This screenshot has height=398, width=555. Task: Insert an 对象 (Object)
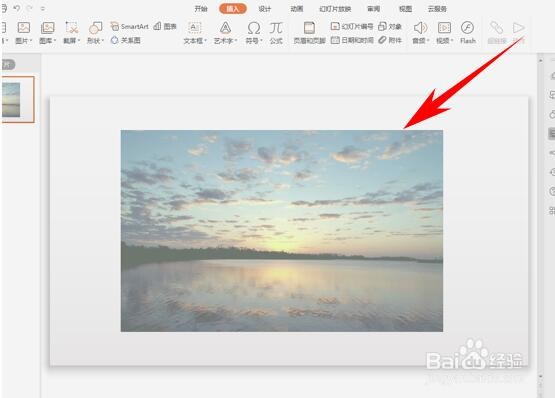390,26
